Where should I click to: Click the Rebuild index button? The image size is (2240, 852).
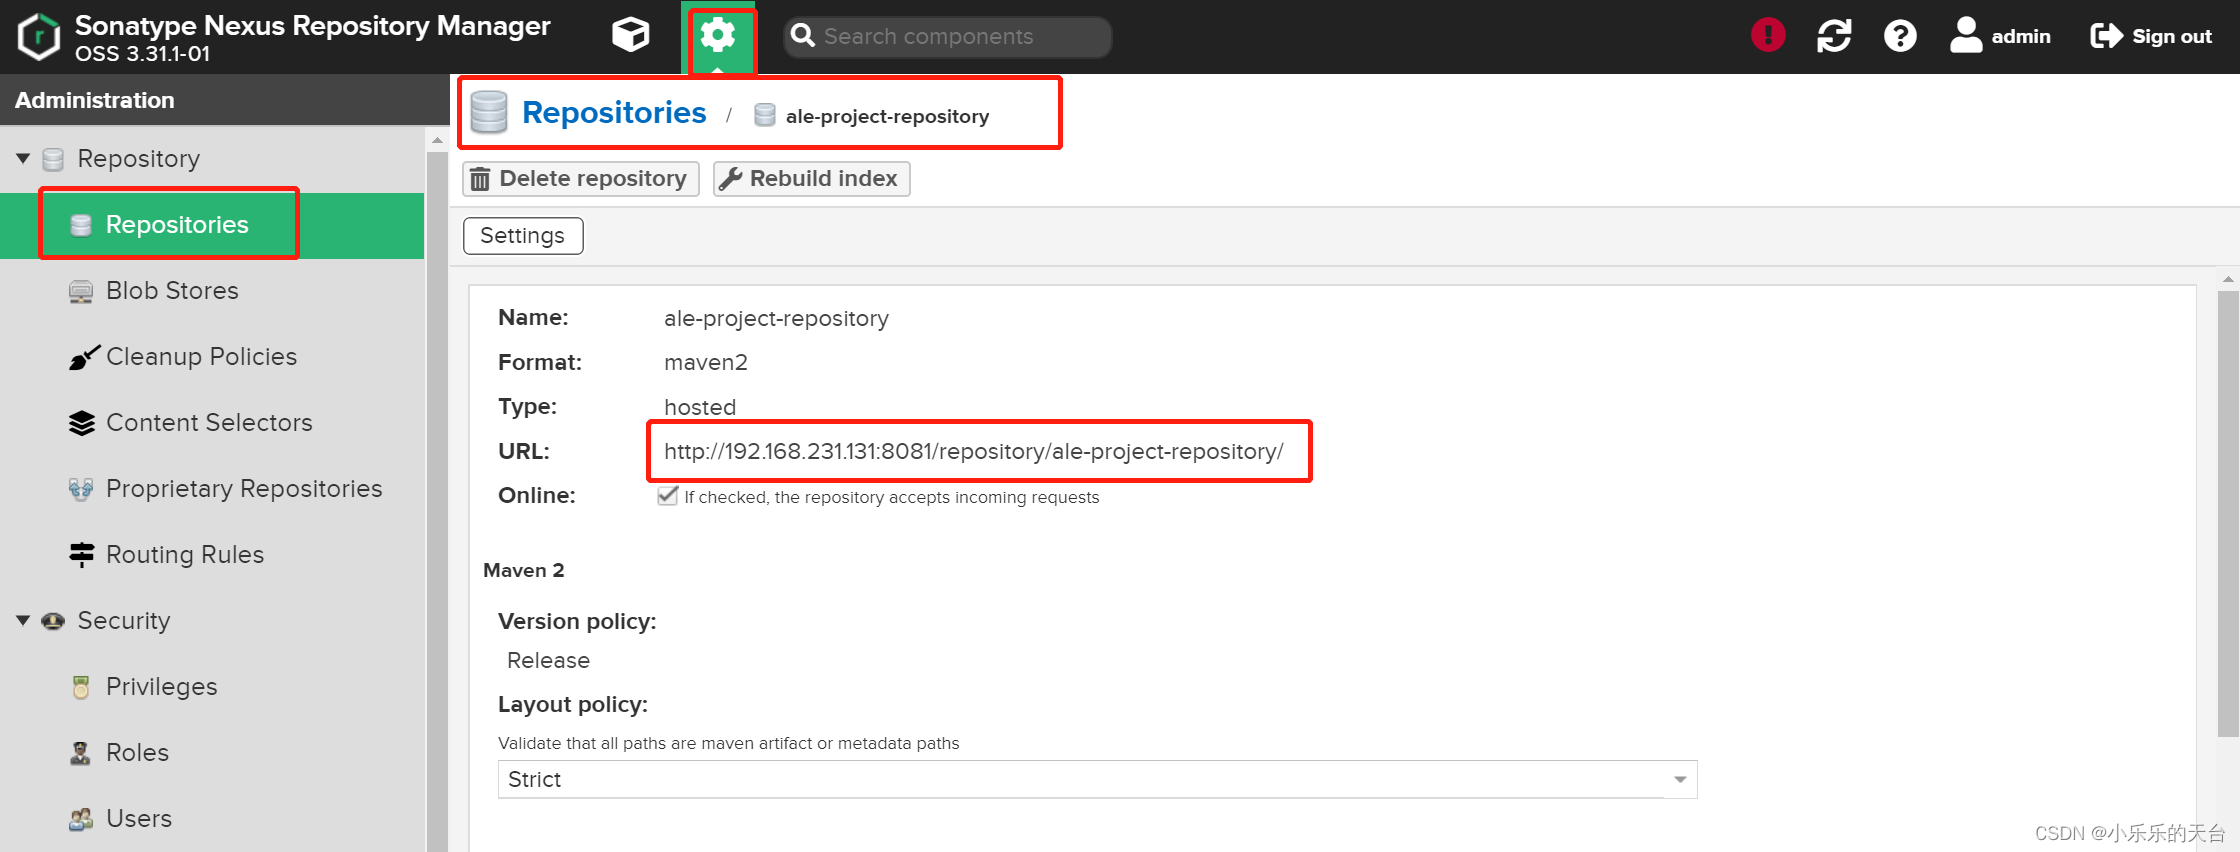811,179
